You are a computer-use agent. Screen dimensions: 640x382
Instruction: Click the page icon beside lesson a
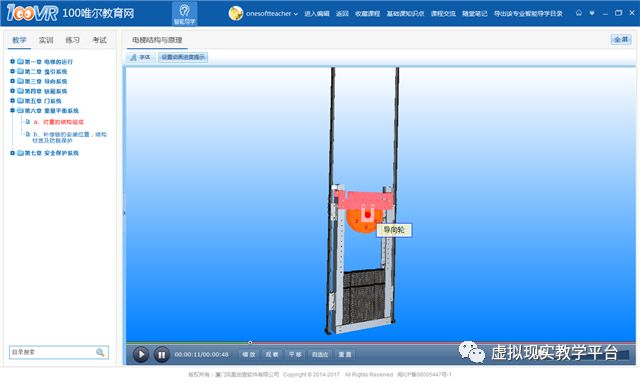tap(28, 122)
